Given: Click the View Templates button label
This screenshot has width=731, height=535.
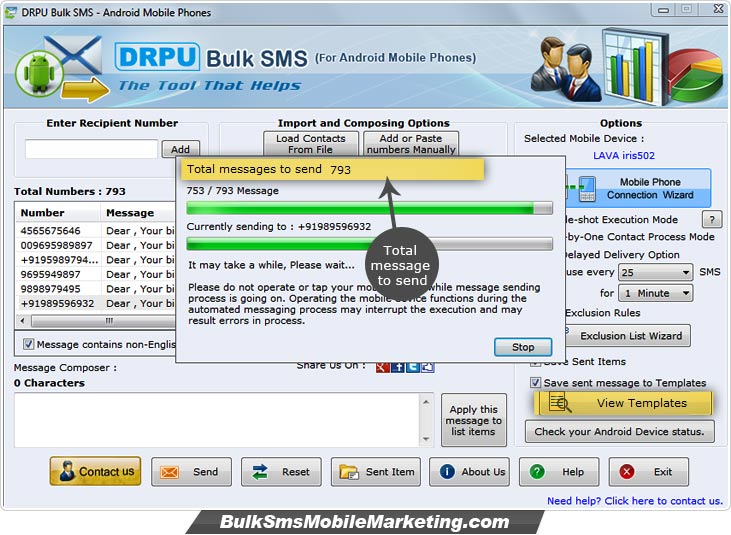Looking at the screenshot, I should [642, 403].
